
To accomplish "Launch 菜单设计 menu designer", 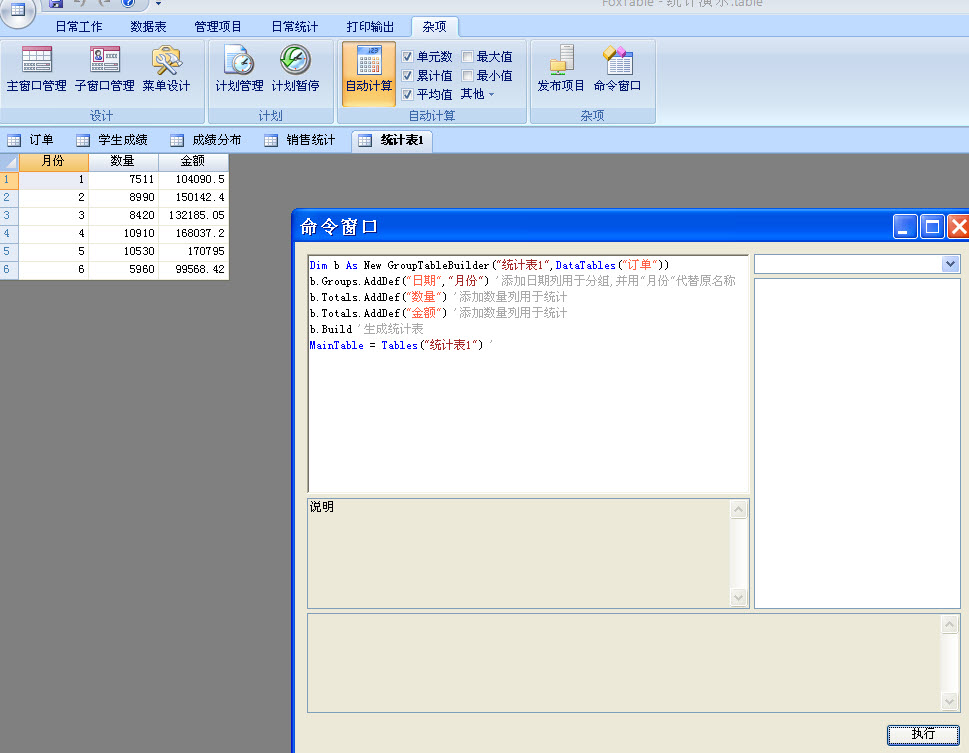I will tap(166, 69).
